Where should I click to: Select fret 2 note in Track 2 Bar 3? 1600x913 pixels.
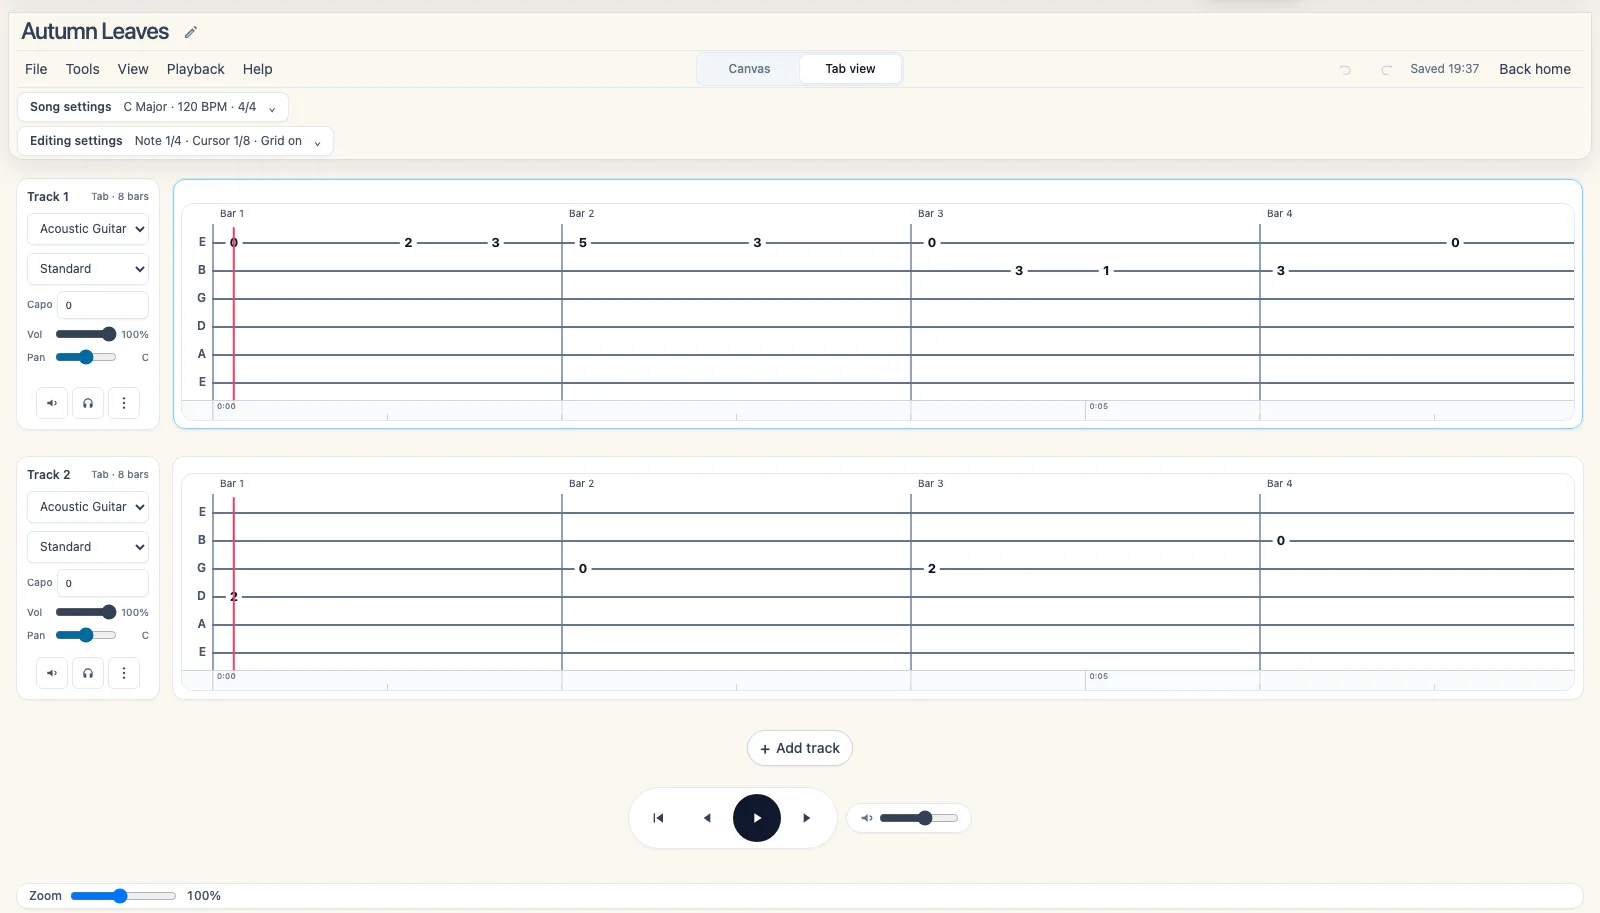point(932,569)
